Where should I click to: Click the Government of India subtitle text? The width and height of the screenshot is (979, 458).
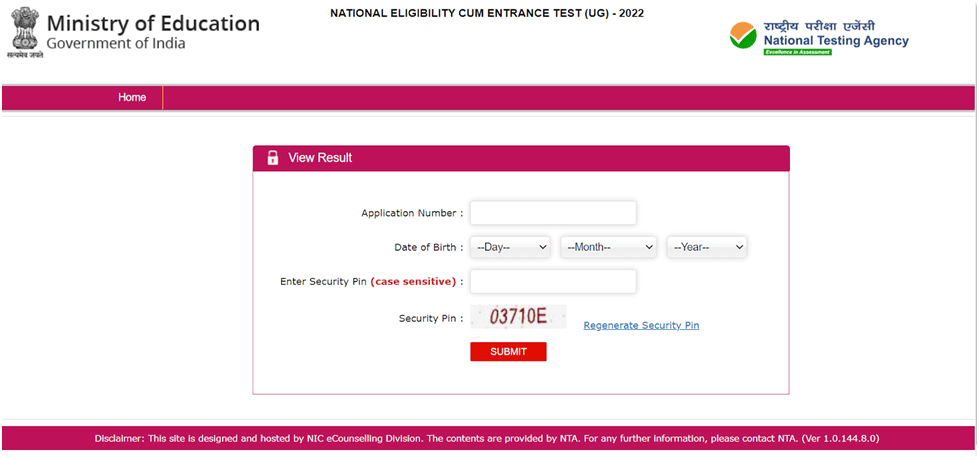coord(116,44)
